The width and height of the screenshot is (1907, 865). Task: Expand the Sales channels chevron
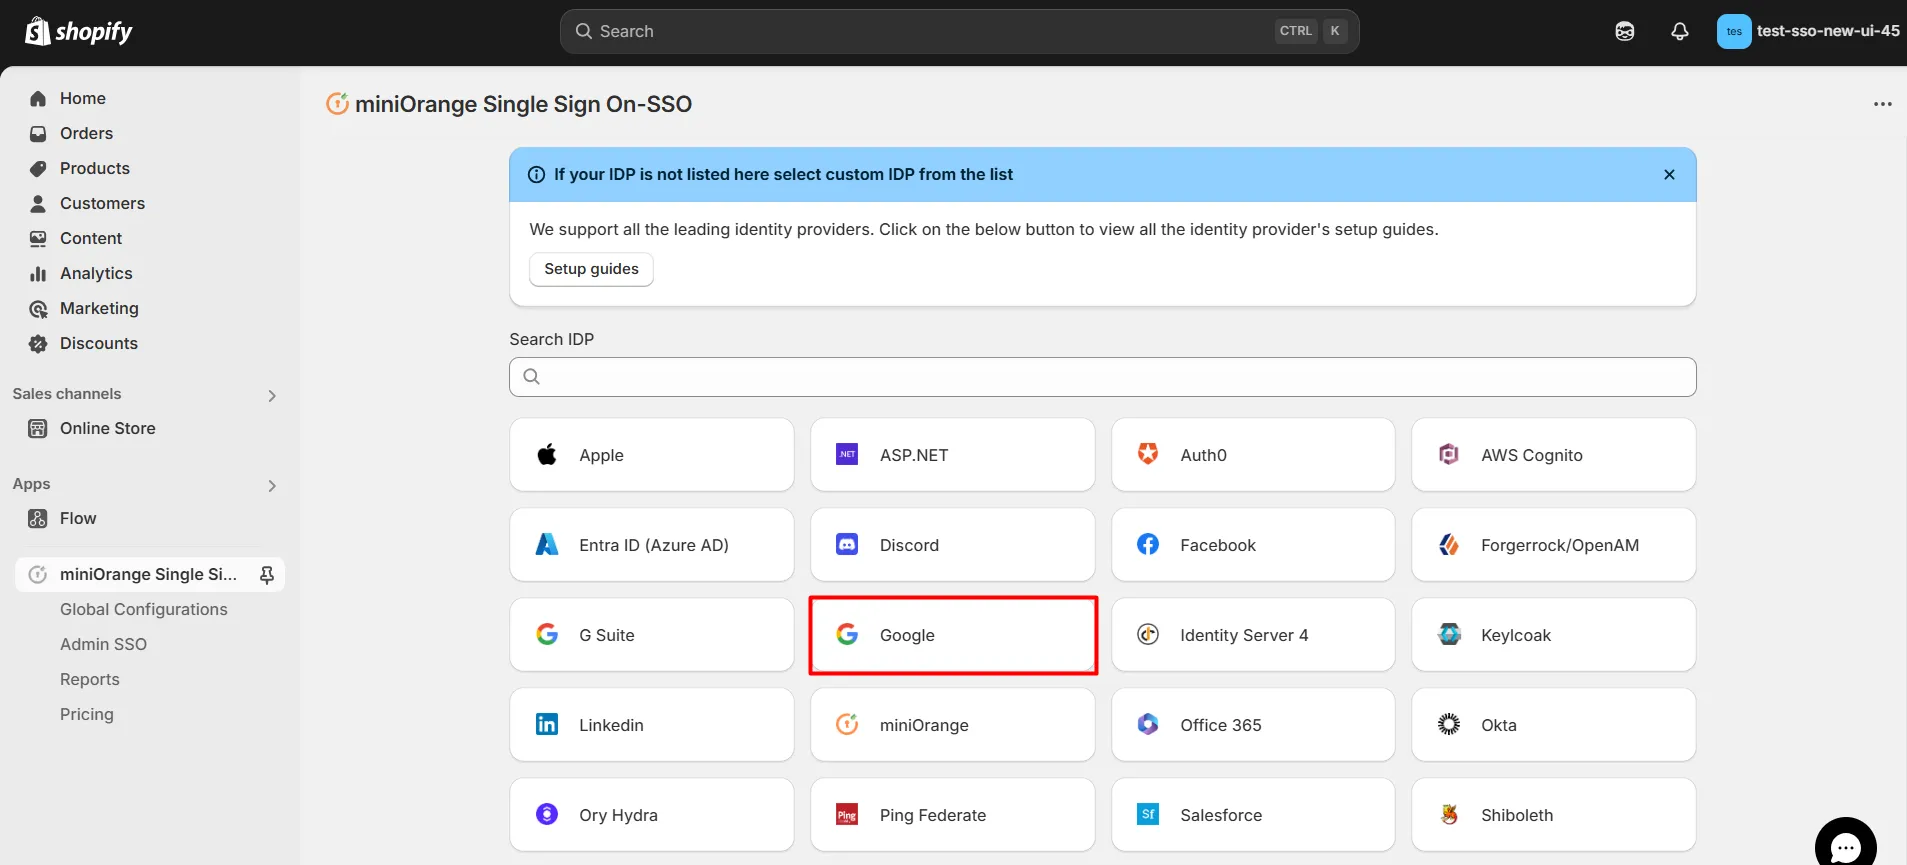[x=272, y=396]
